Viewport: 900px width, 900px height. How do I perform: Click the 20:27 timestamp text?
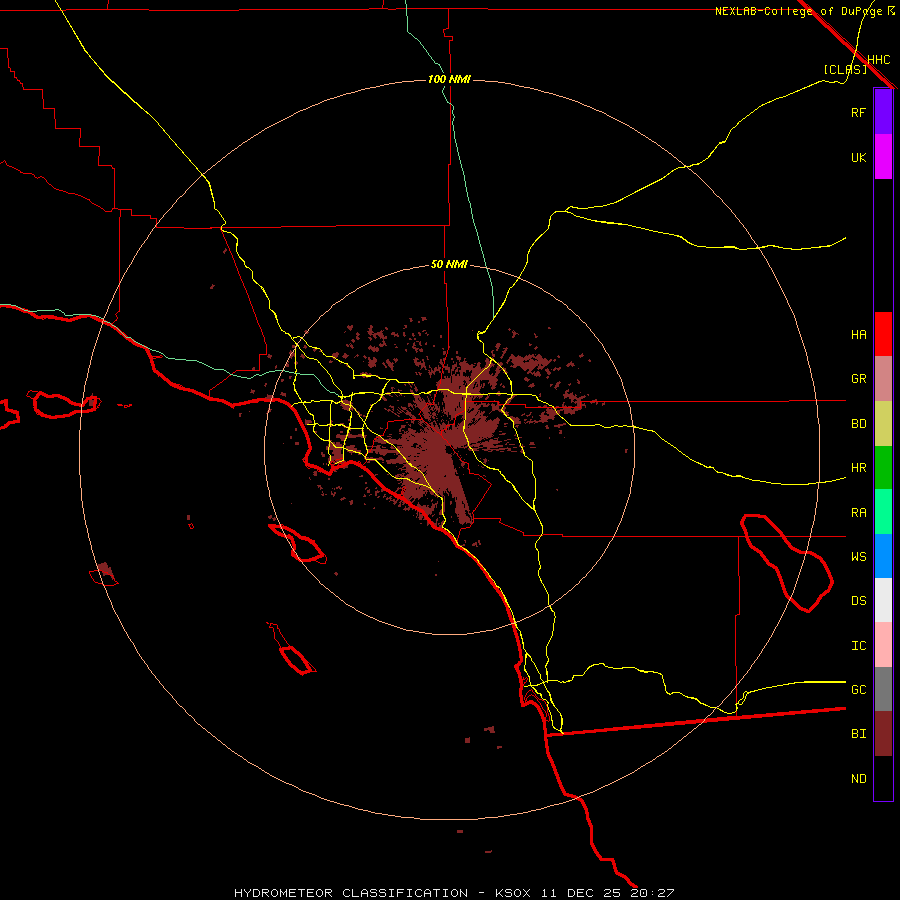coord(651,893)
